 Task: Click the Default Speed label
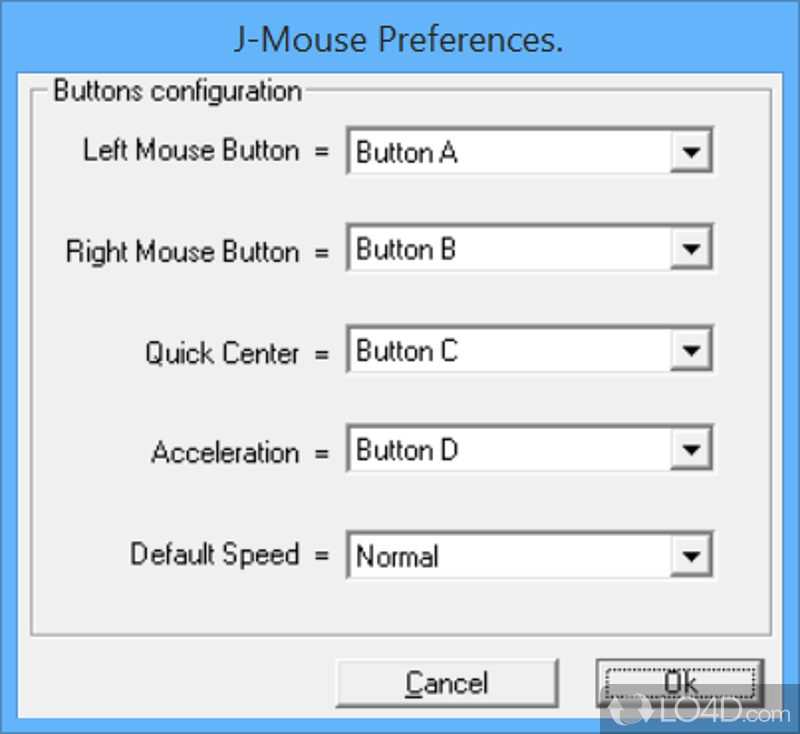tap(214, 554)
